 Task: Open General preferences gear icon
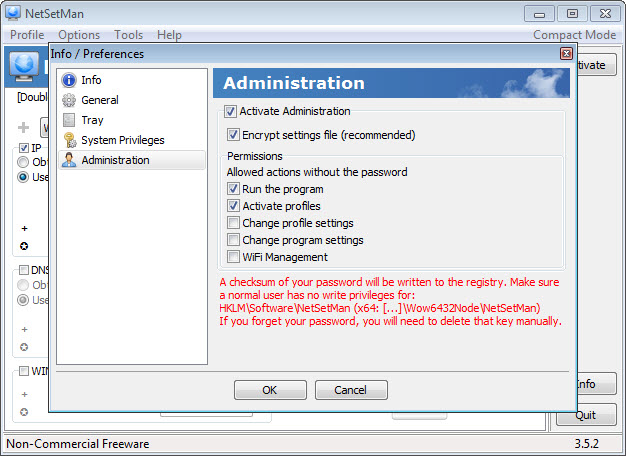pyautogui.click(x=69, y=100)
